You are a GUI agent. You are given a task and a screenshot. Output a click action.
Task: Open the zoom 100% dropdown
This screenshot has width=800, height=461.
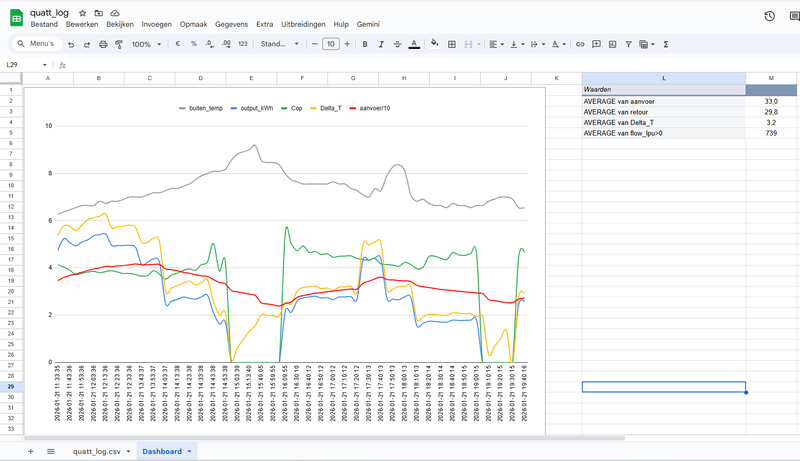click(x=145, y=44)
